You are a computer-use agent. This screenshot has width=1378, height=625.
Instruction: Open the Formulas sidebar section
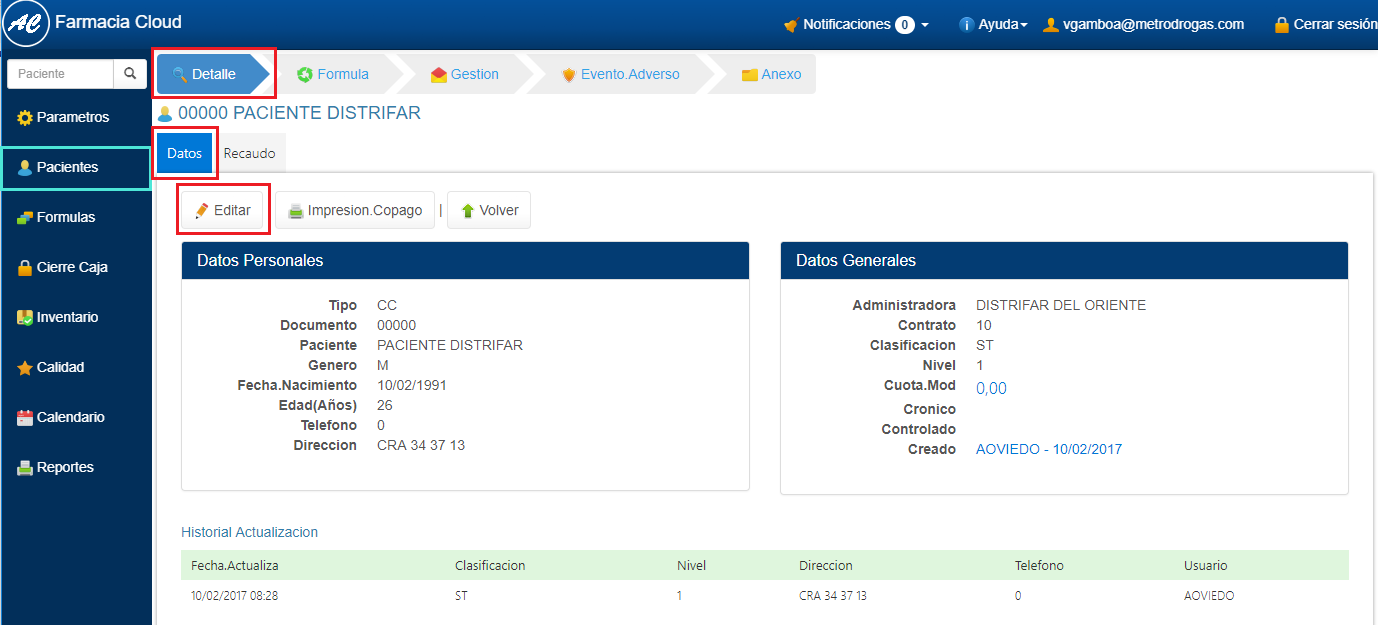click(x=66, y=217)
